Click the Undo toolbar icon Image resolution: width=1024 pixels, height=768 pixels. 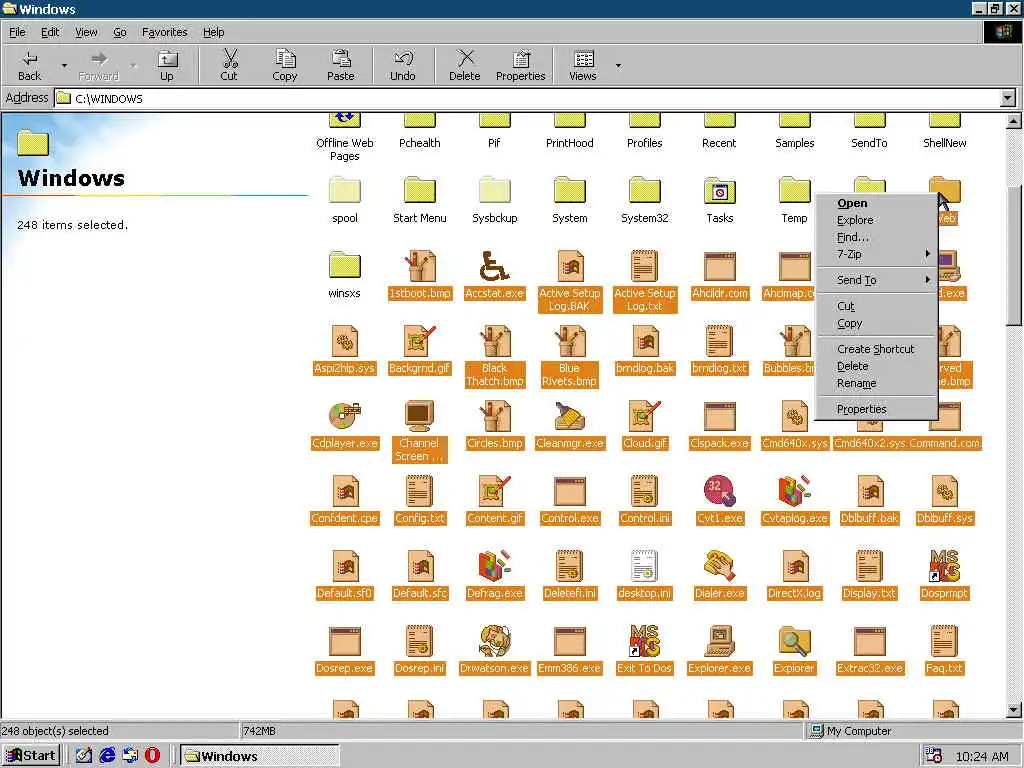(x=402, y=59)
